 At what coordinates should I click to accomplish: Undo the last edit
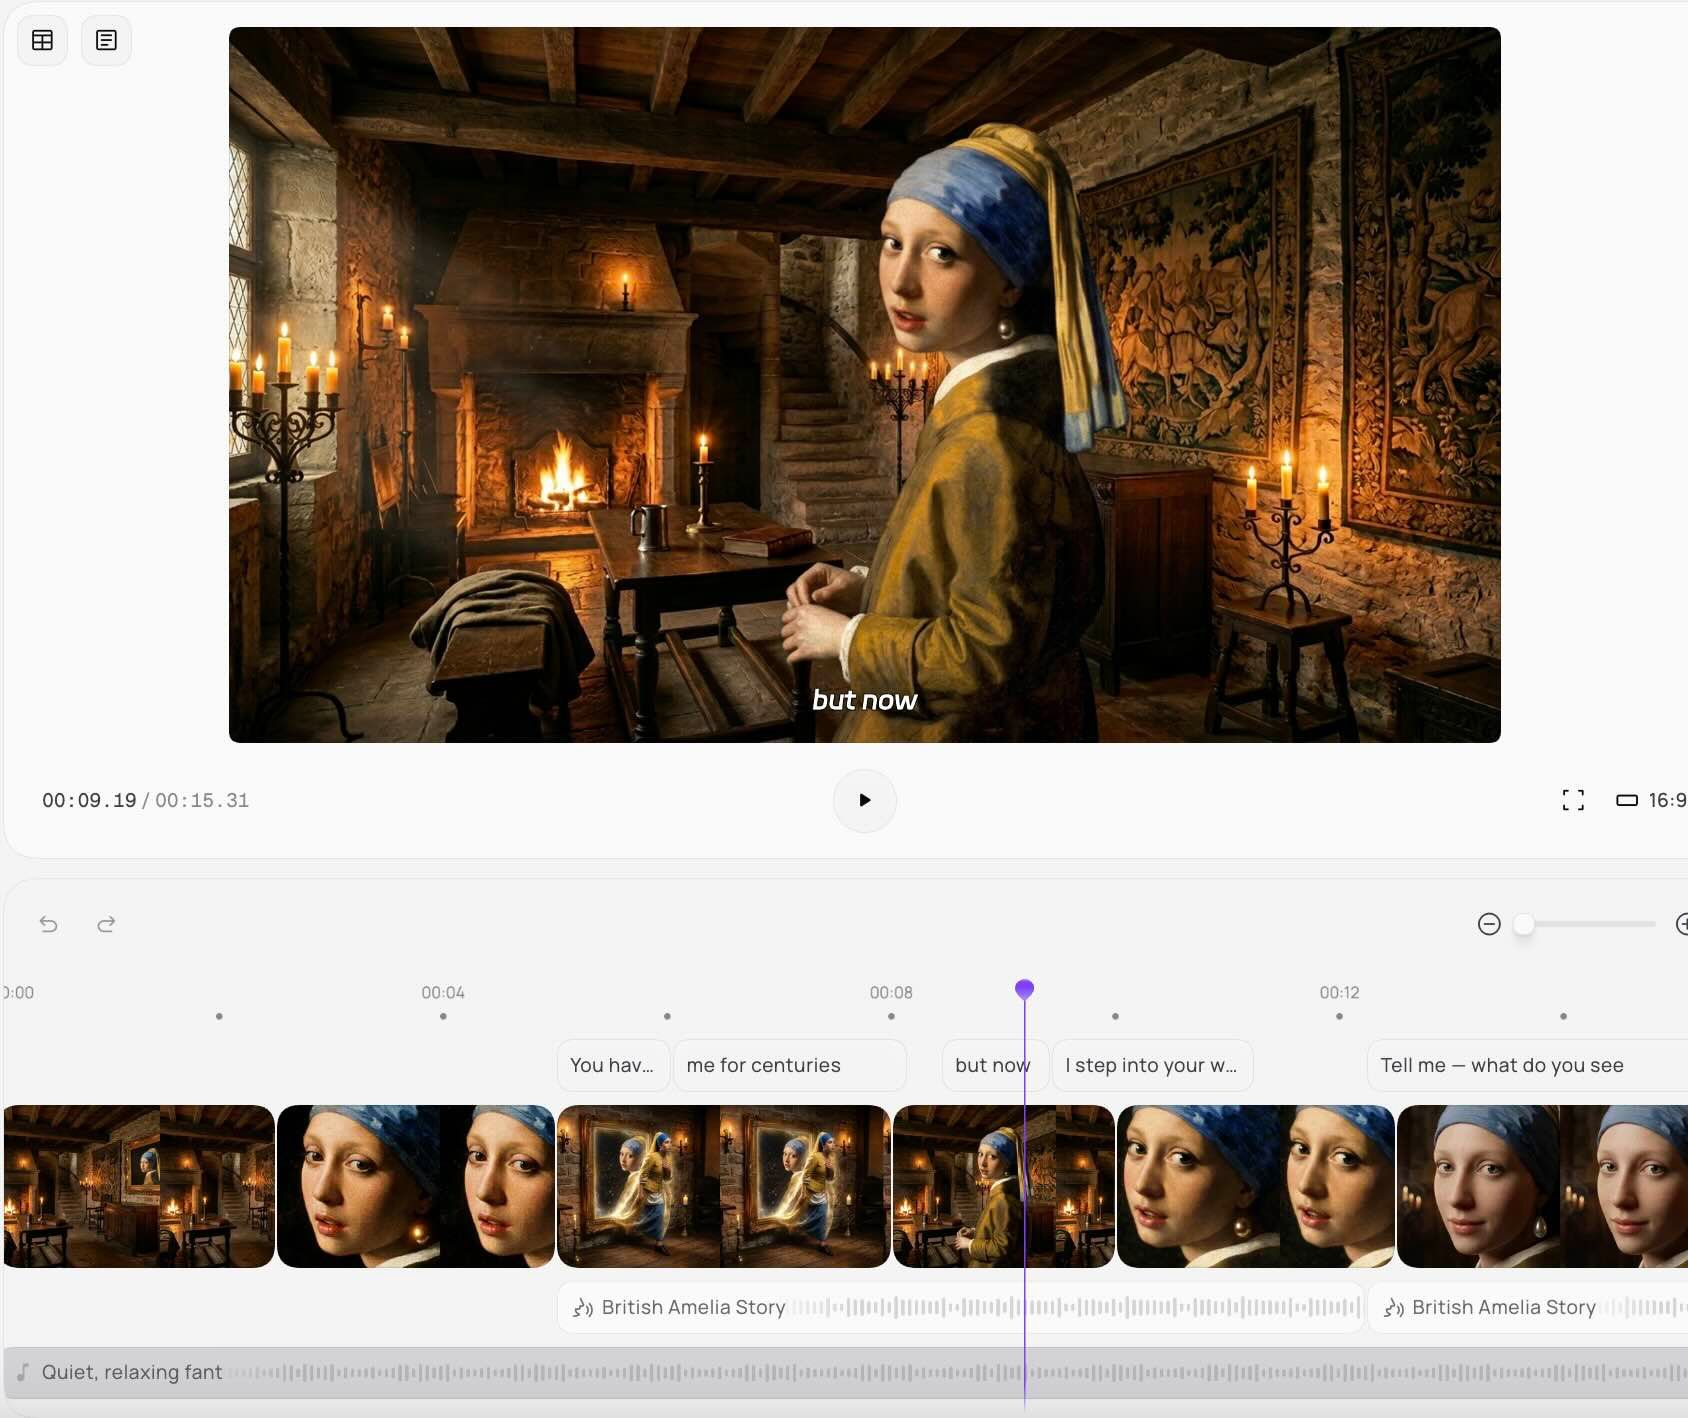[48, 924]
